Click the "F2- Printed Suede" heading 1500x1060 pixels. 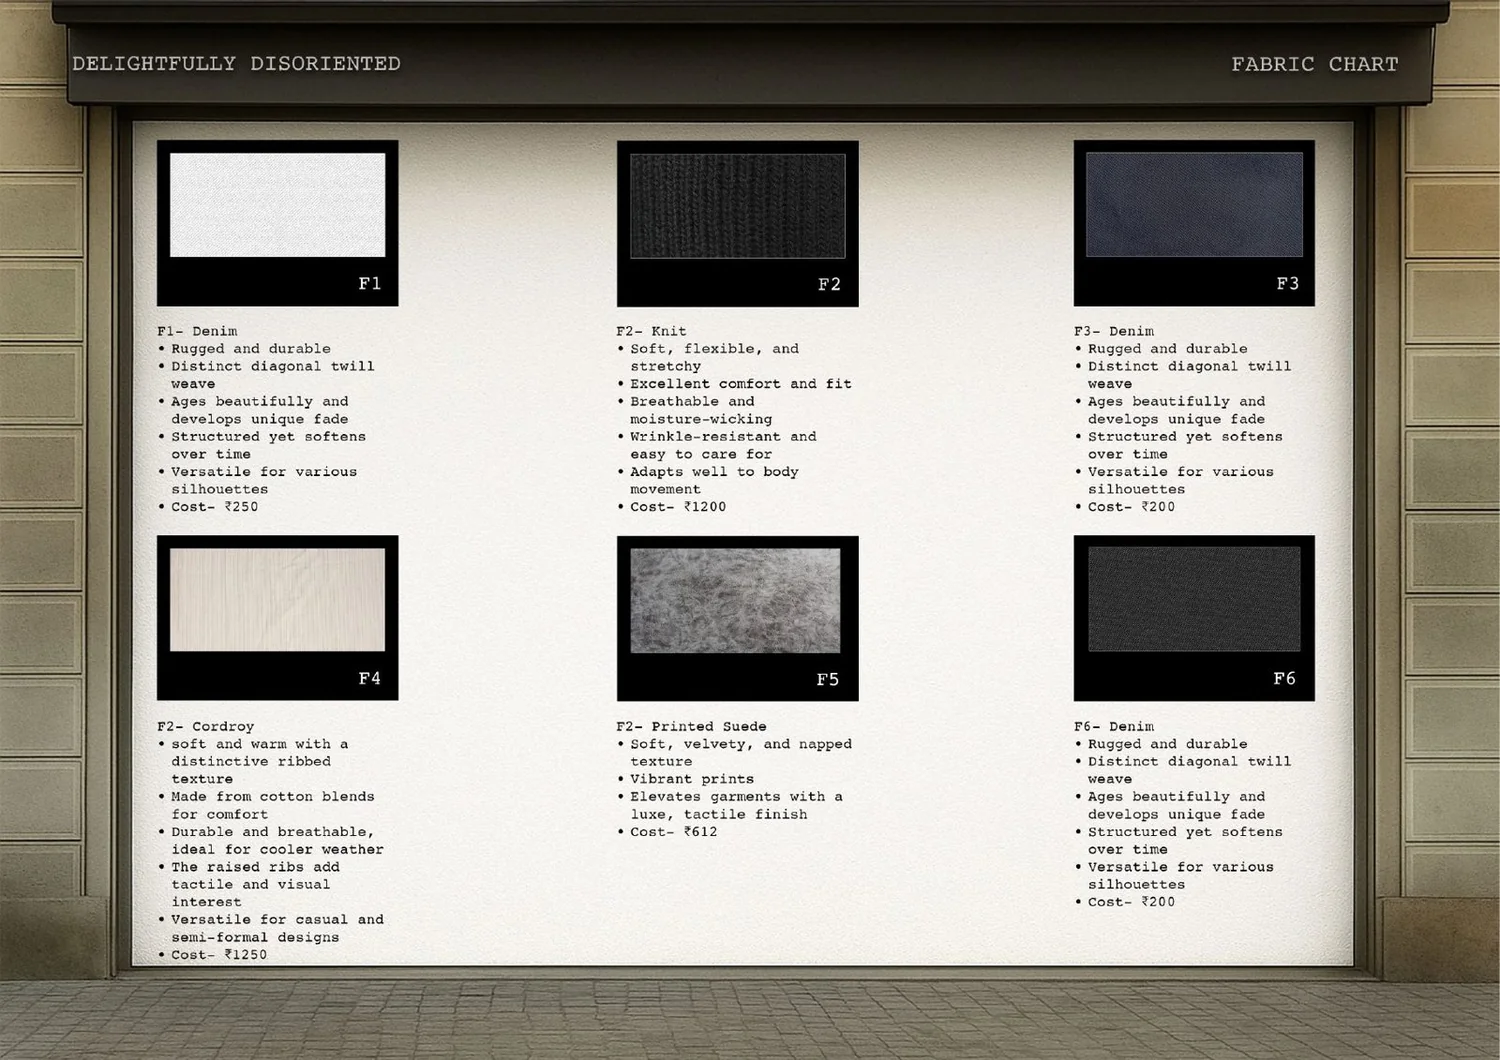coord(691,726)
